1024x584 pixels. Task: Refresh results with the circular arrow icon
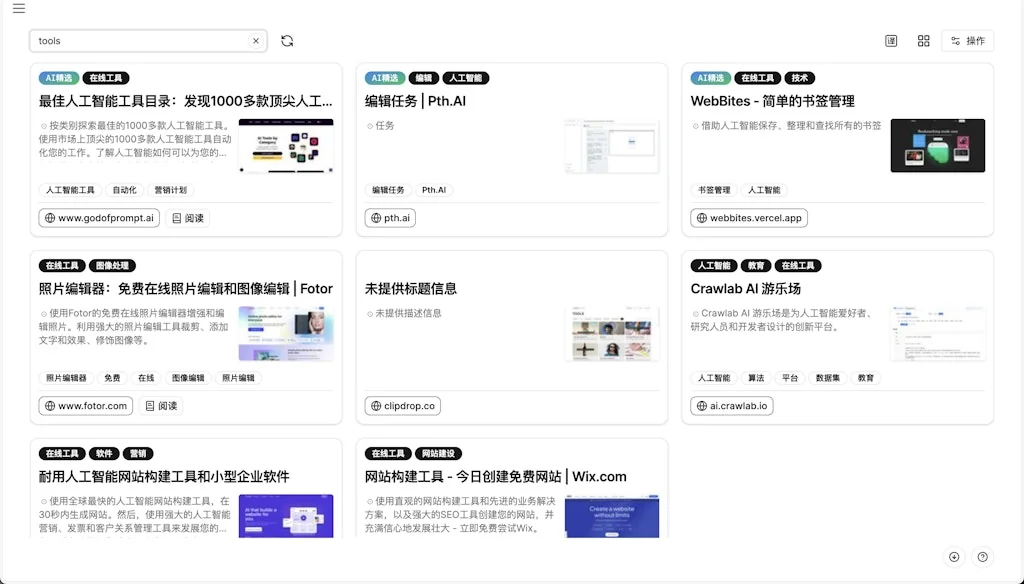287,40
